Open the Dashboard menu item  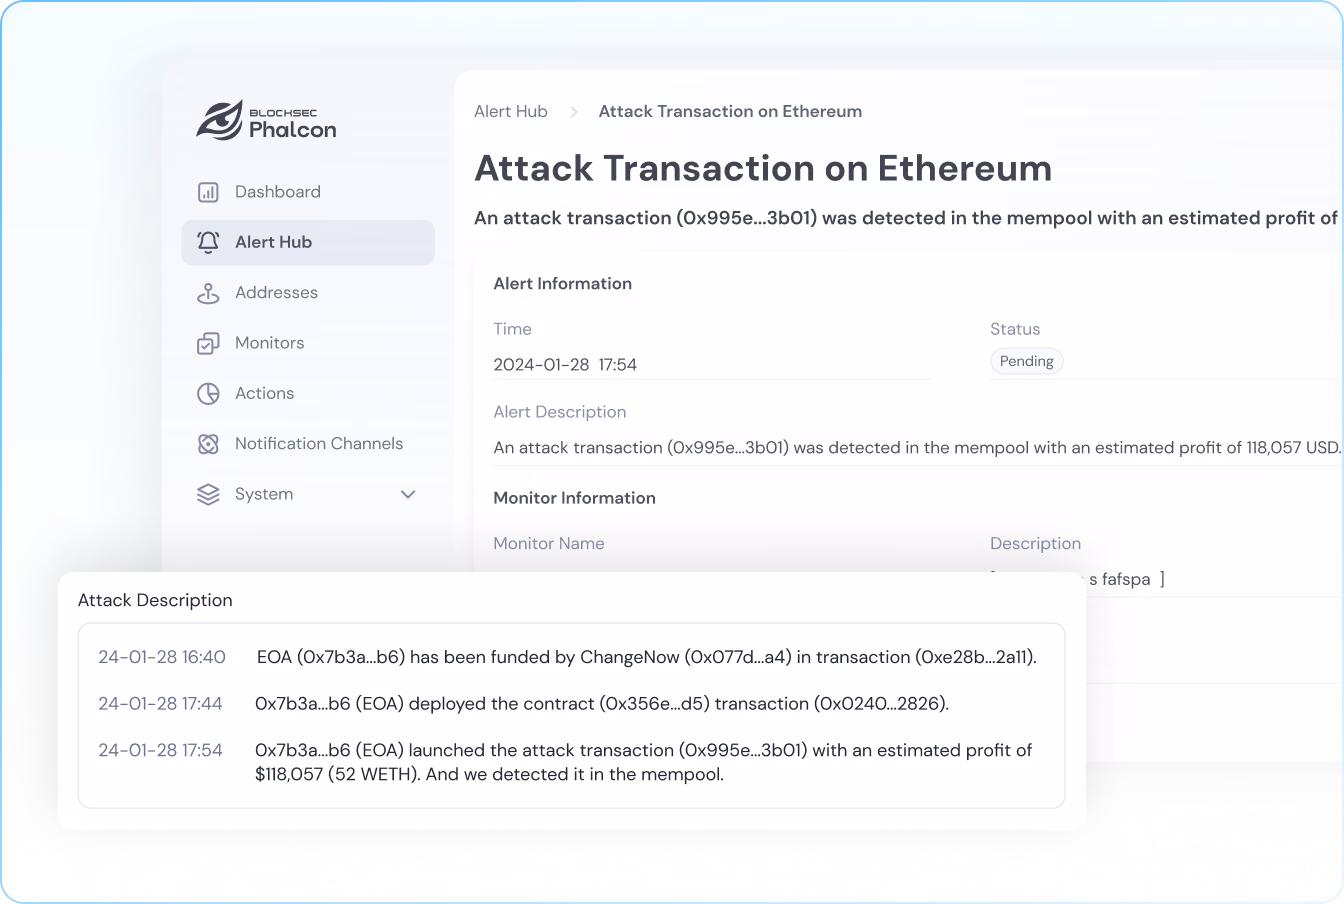coord(277,192)
